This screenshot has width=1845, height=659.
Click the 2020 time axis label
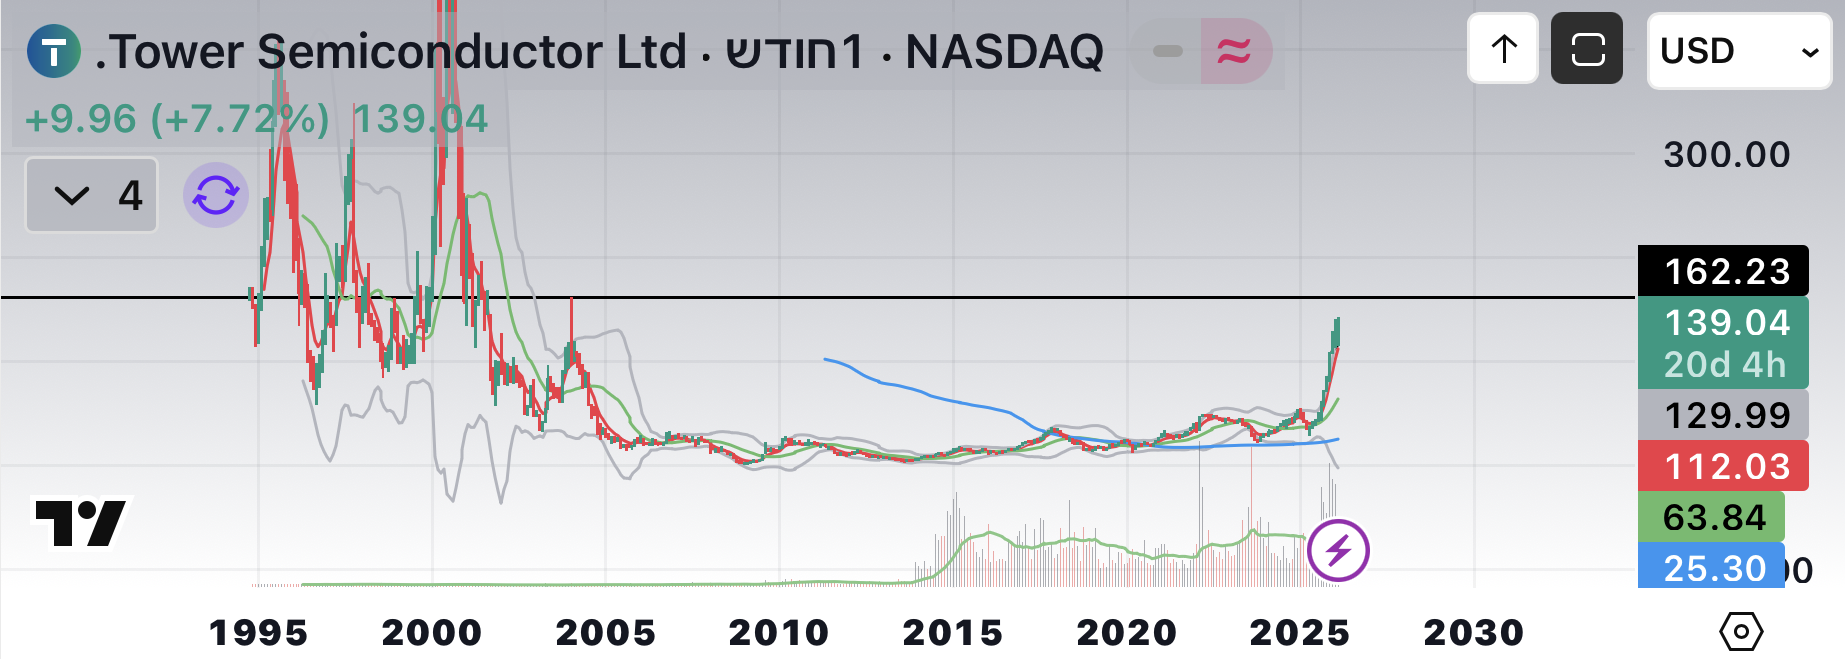[x=1126, y=632]
